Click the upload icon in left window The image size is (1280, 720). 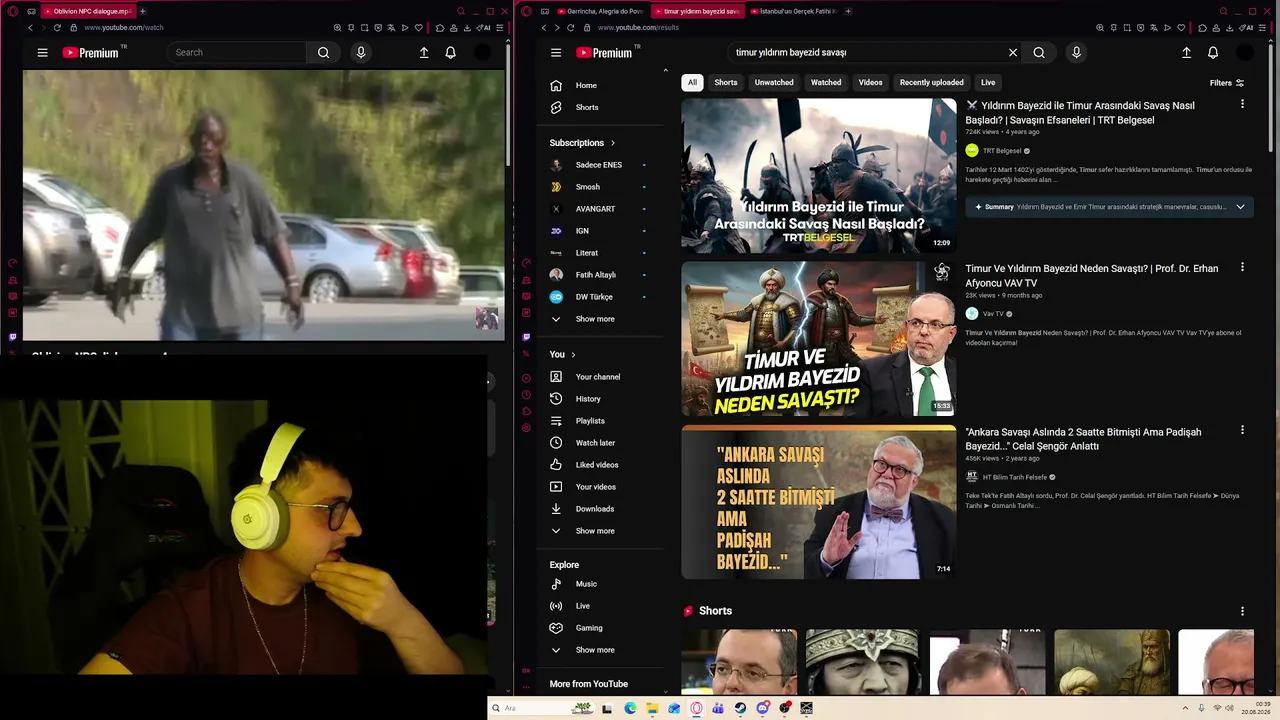coord(424,53)
